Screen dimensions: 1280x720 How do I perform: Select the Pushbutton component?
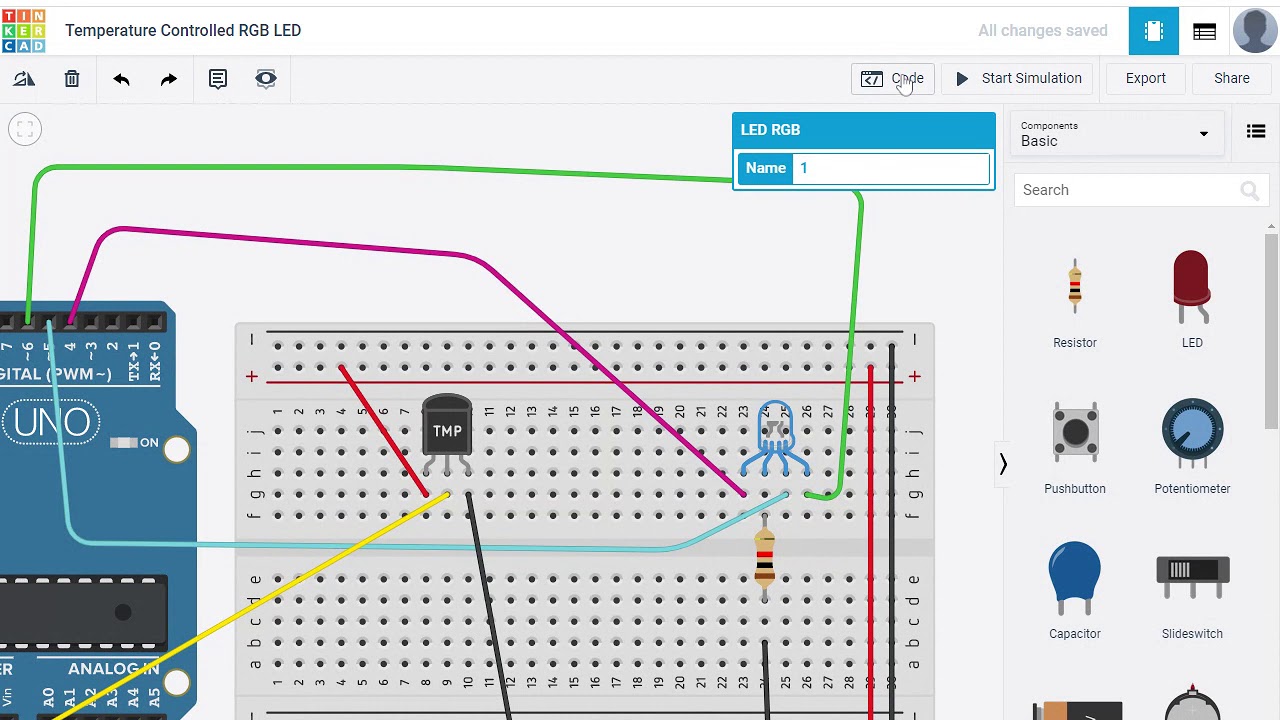point(1075,449)
